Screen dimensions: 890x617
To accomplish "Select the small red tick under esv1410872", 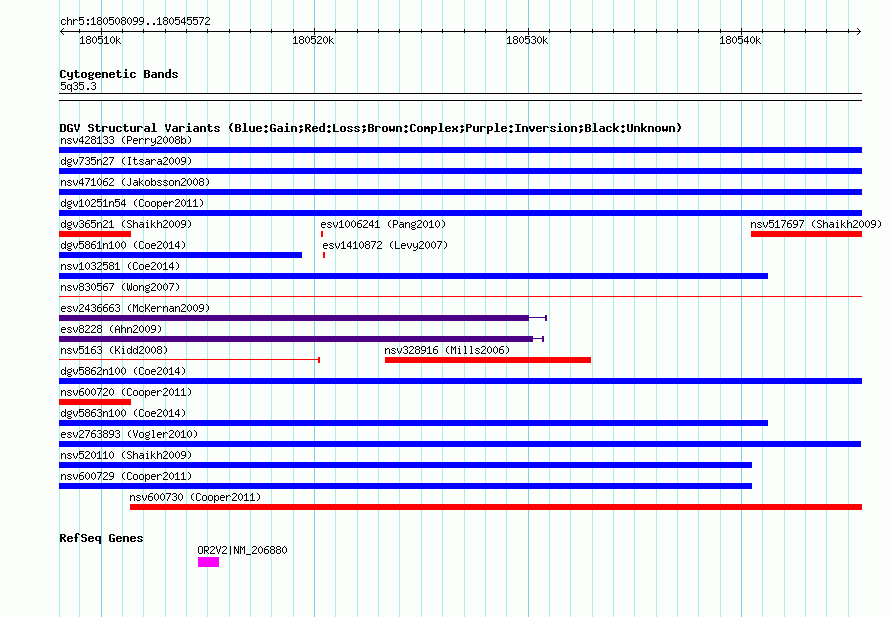I will [324, 255].
